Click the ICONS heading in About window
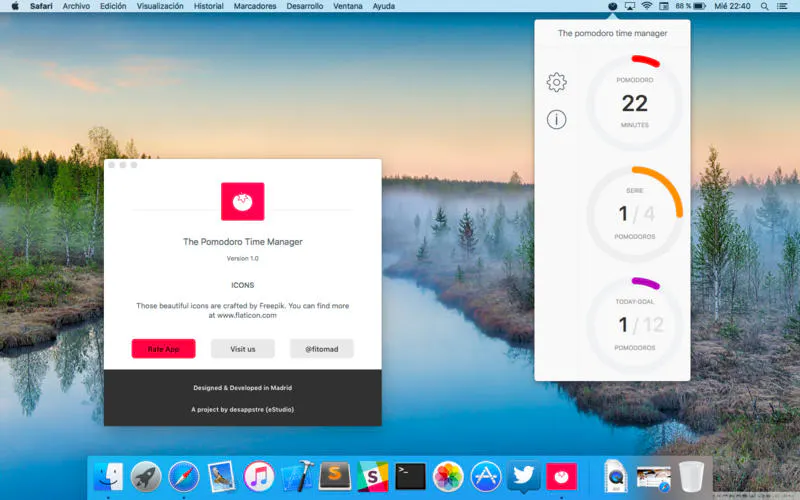 click(x=242, y=285)
